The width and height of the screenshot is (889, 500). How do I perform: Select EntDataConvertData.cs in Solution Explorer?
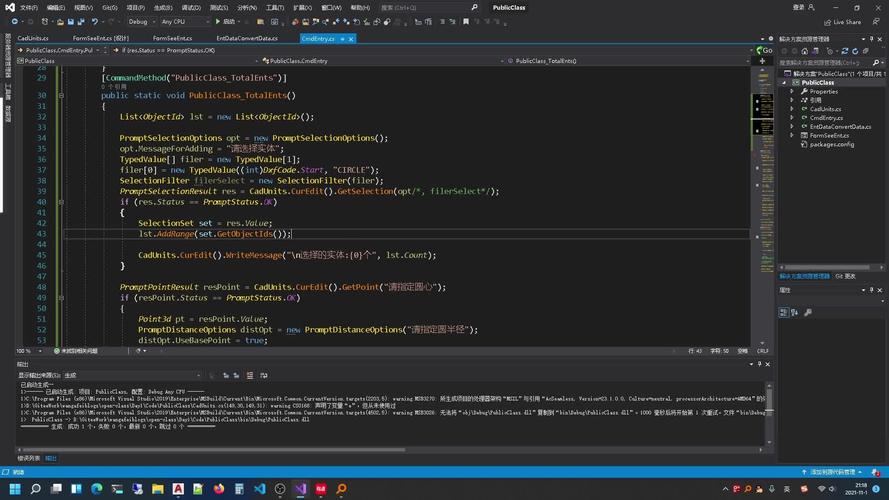pos(840,126)
